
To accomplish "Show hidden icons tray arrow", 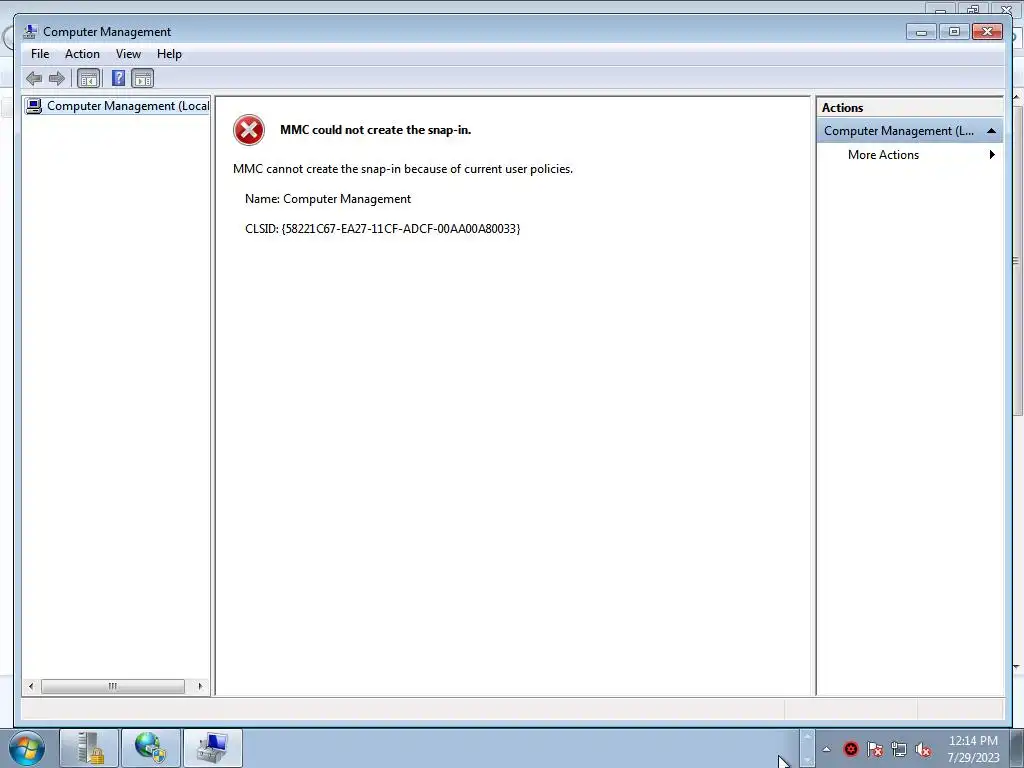I will (826, 749).
